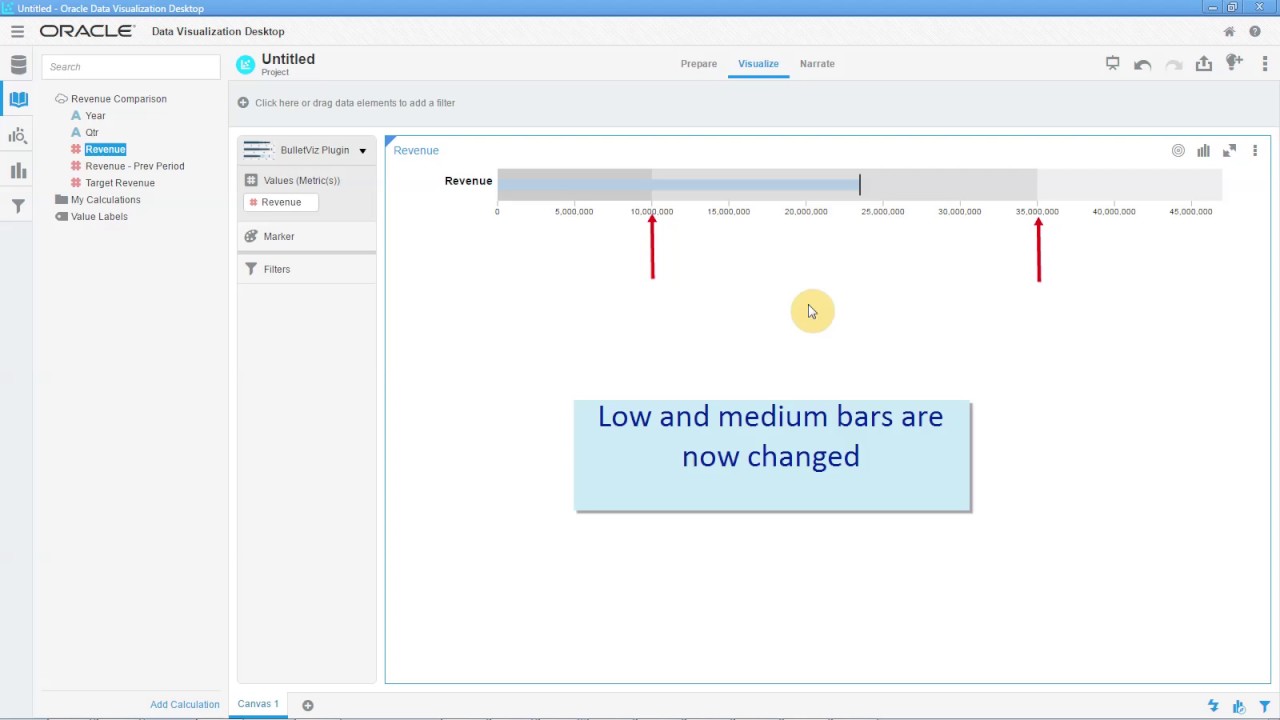Undo last edit with undo arrow

1142,64
